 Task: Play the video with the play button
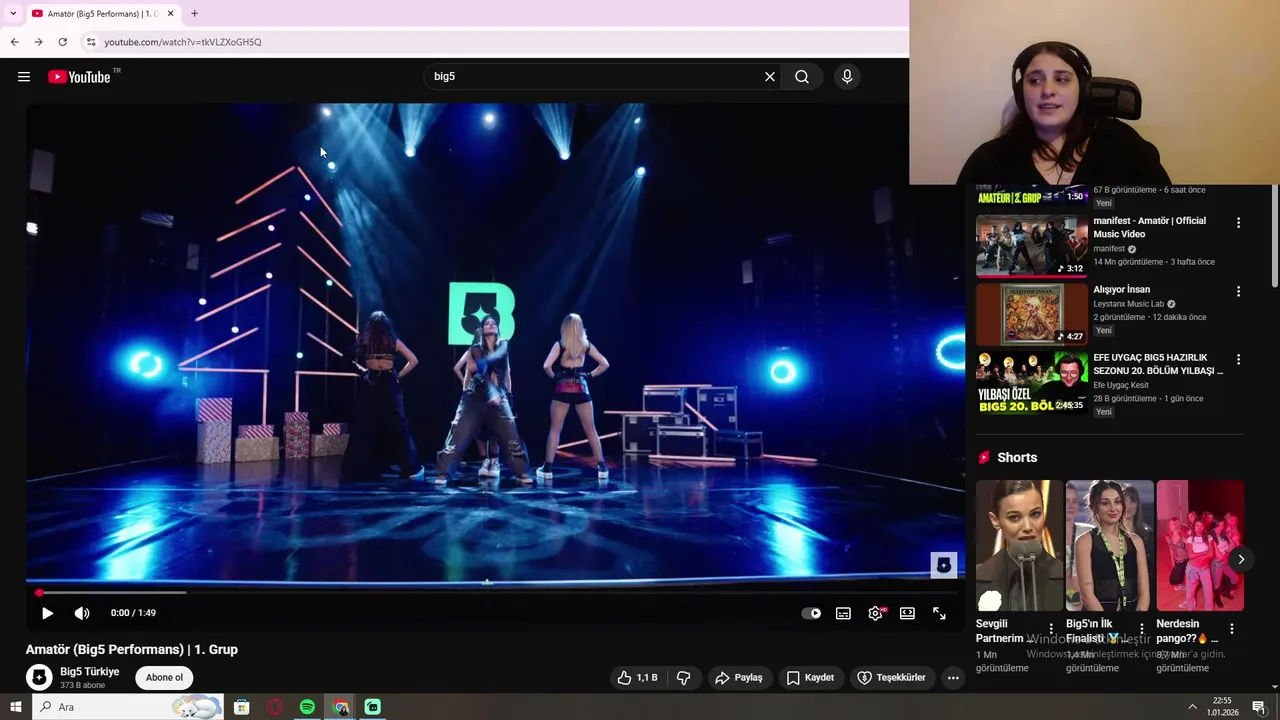point(47,613)
